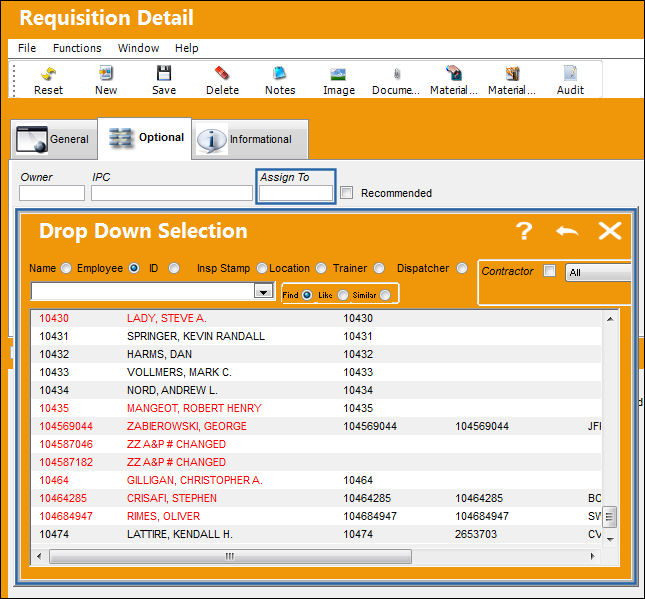645x599 pixels.
Task: Switch to the Optional tab
Action: 145,138
